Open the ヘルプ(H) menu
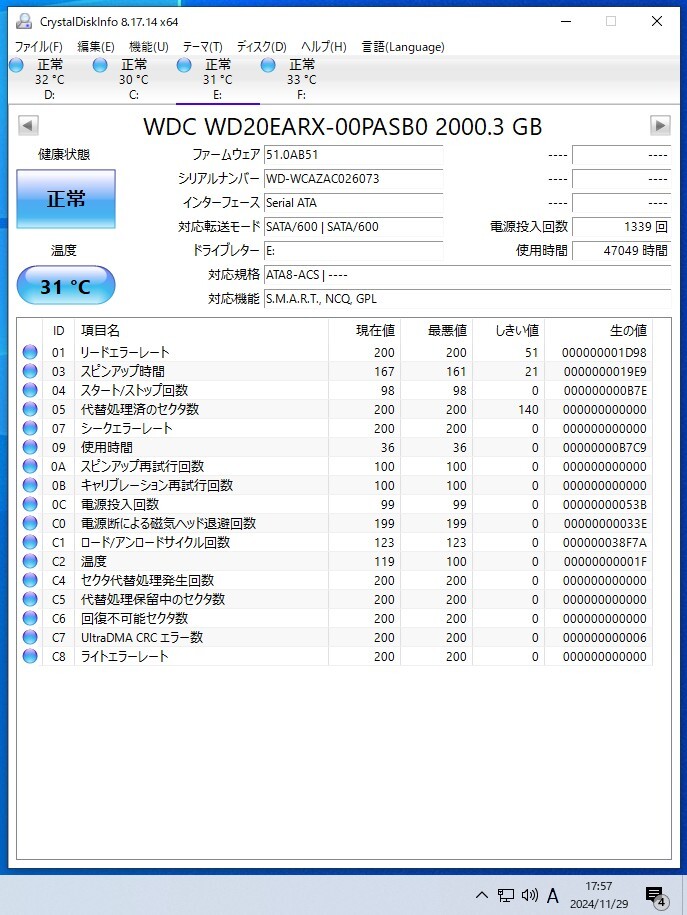This screenshot has width=687, height=915. pos(323,47)
